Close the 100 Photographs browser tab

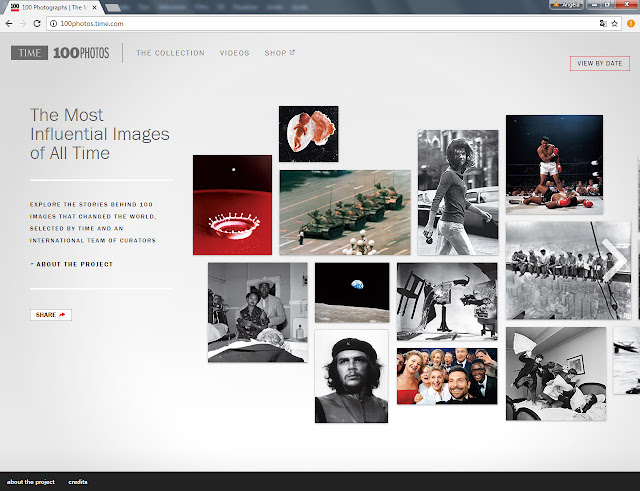[95, 7]
